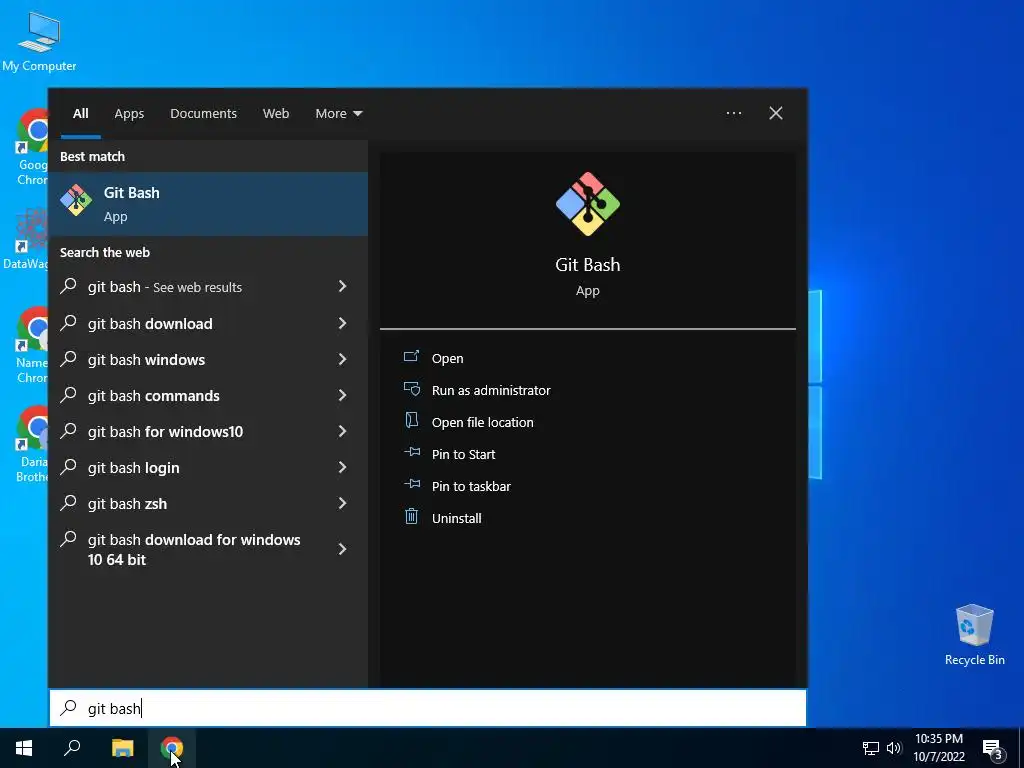Choose Run as administrator
The height and width of the screenshot is (768, 1024).
click(x=491, y=390)
